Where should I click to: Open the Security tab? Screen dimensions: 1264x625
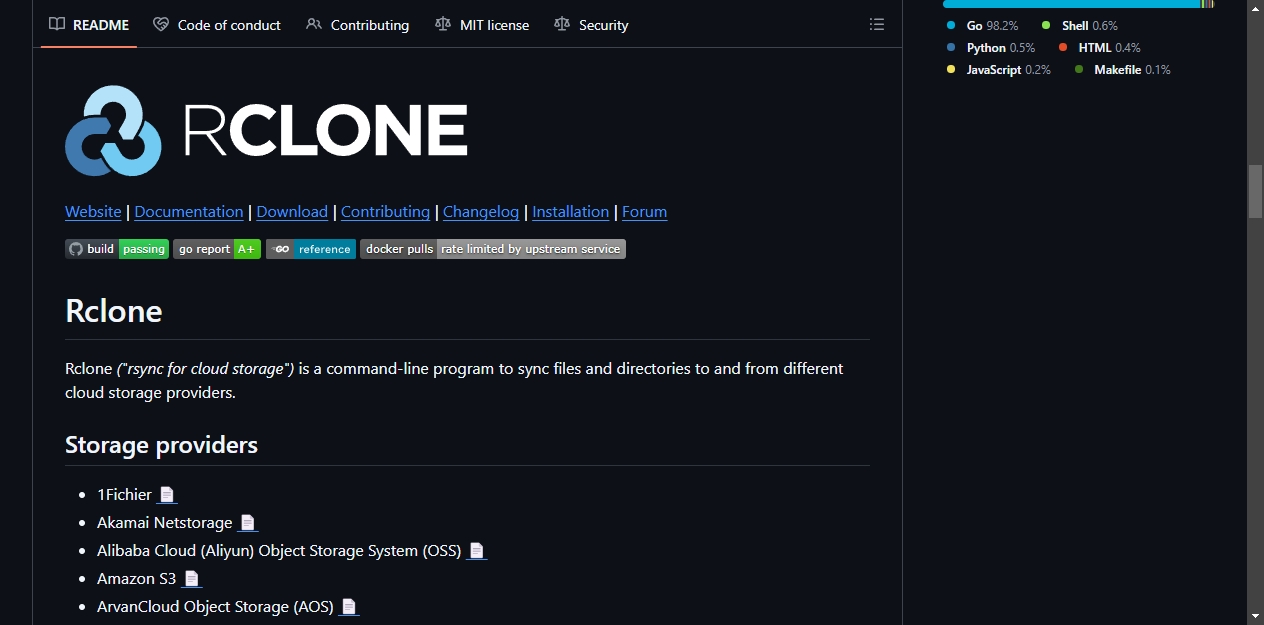coord(591,25)
